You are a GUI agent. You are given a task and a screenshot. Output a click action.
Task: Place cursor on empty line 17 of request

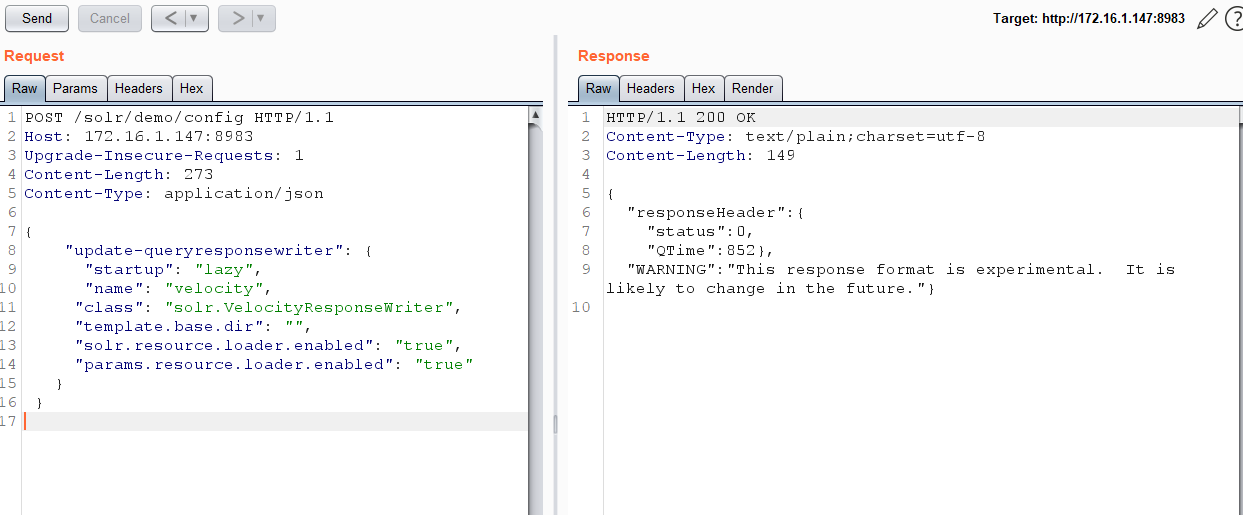click(x=276, y=421)
